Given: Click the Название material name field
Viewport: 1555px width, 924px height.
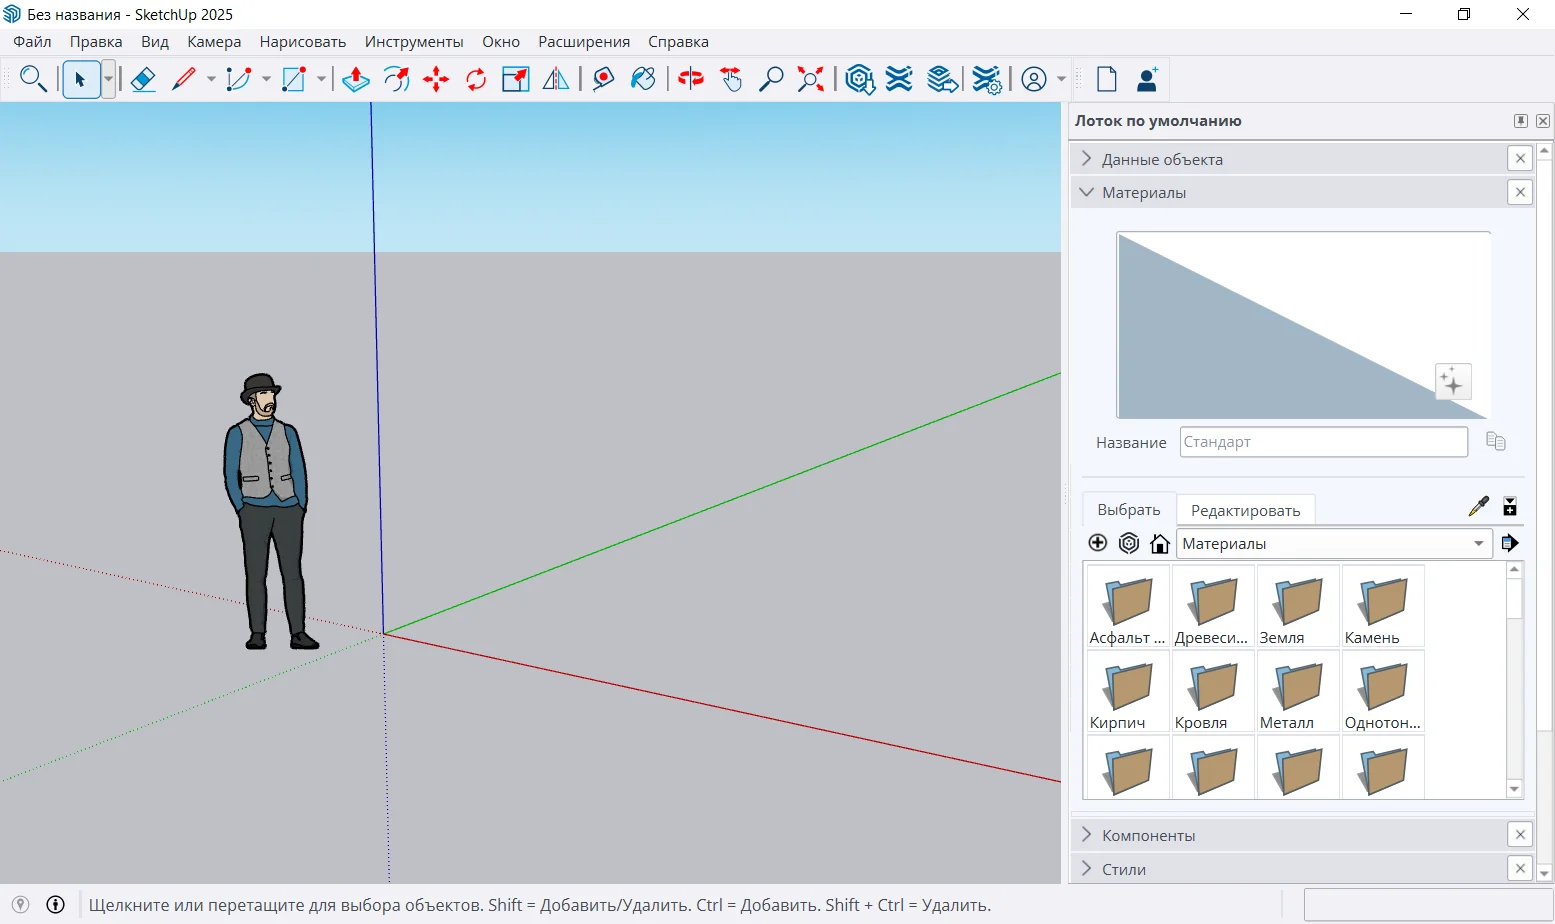Looking at the screenshot, I should [x=1323, y=442].
